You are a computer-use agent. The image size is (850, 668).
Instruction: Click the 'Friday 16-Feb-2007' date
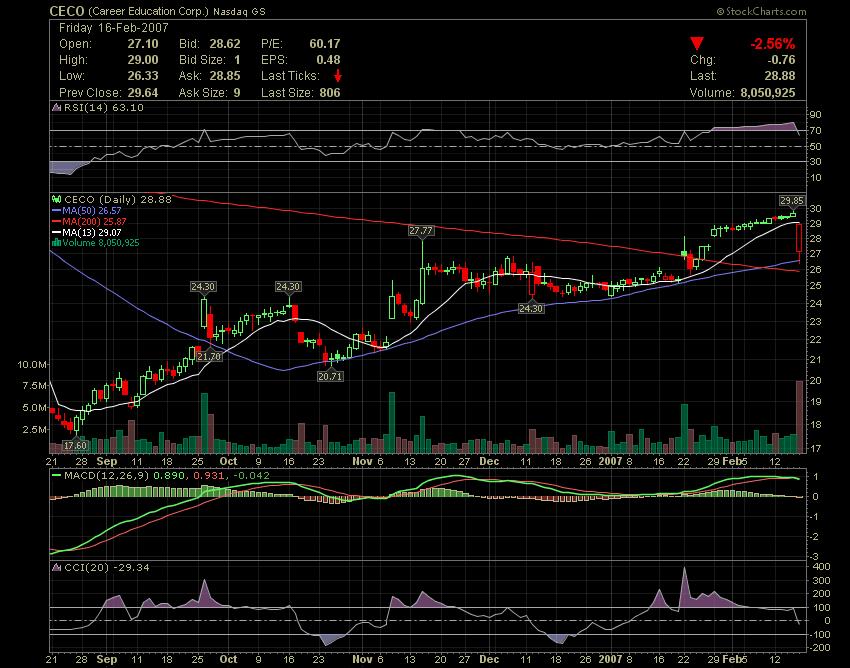(x=114, y=28)
